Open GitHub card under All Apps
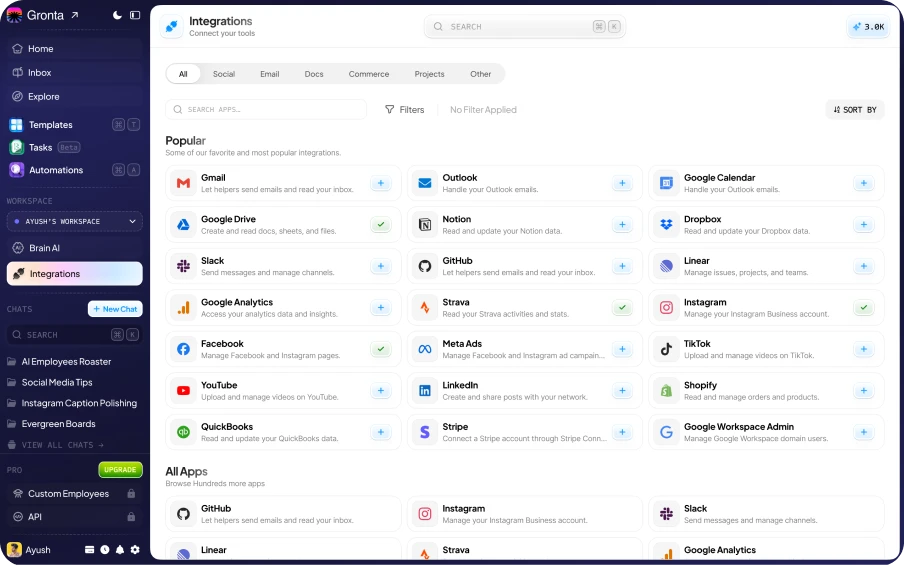 [283, 514]
